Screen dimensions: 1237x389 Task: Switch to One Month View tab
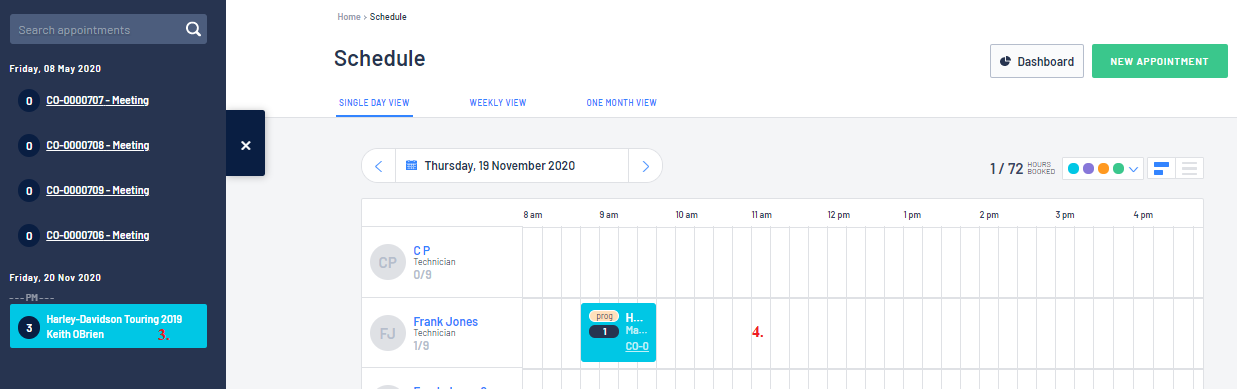click(x=621, y=103)
